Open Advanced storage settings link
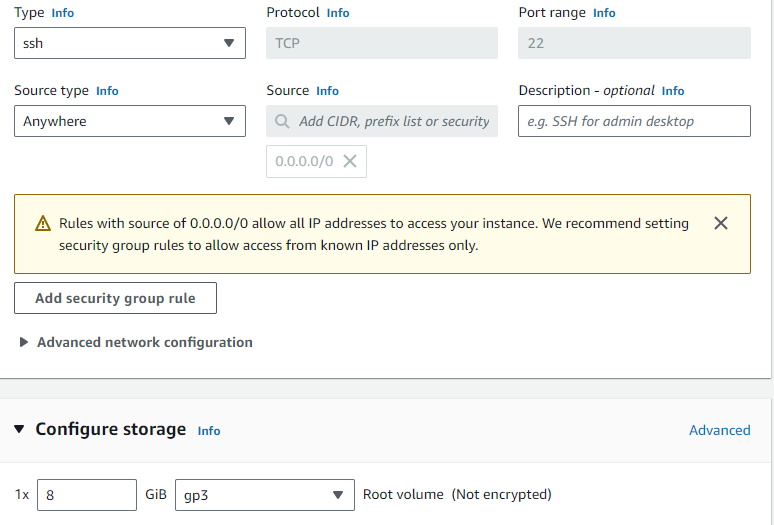The image size is (774, 525). [719, 430]
